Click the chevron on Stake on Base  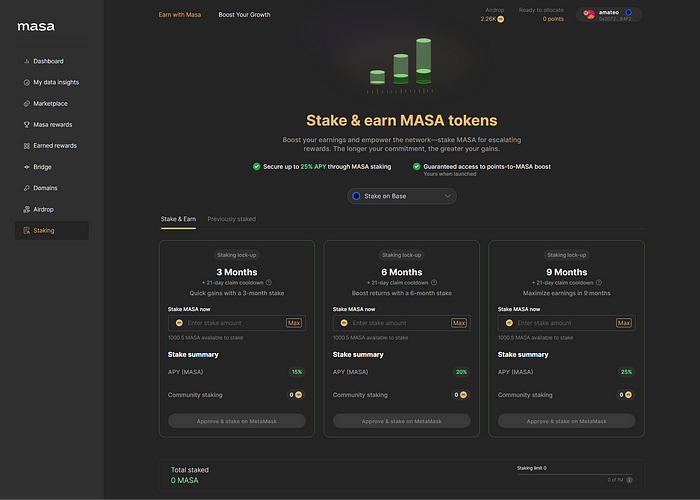[x=447, y=196]
